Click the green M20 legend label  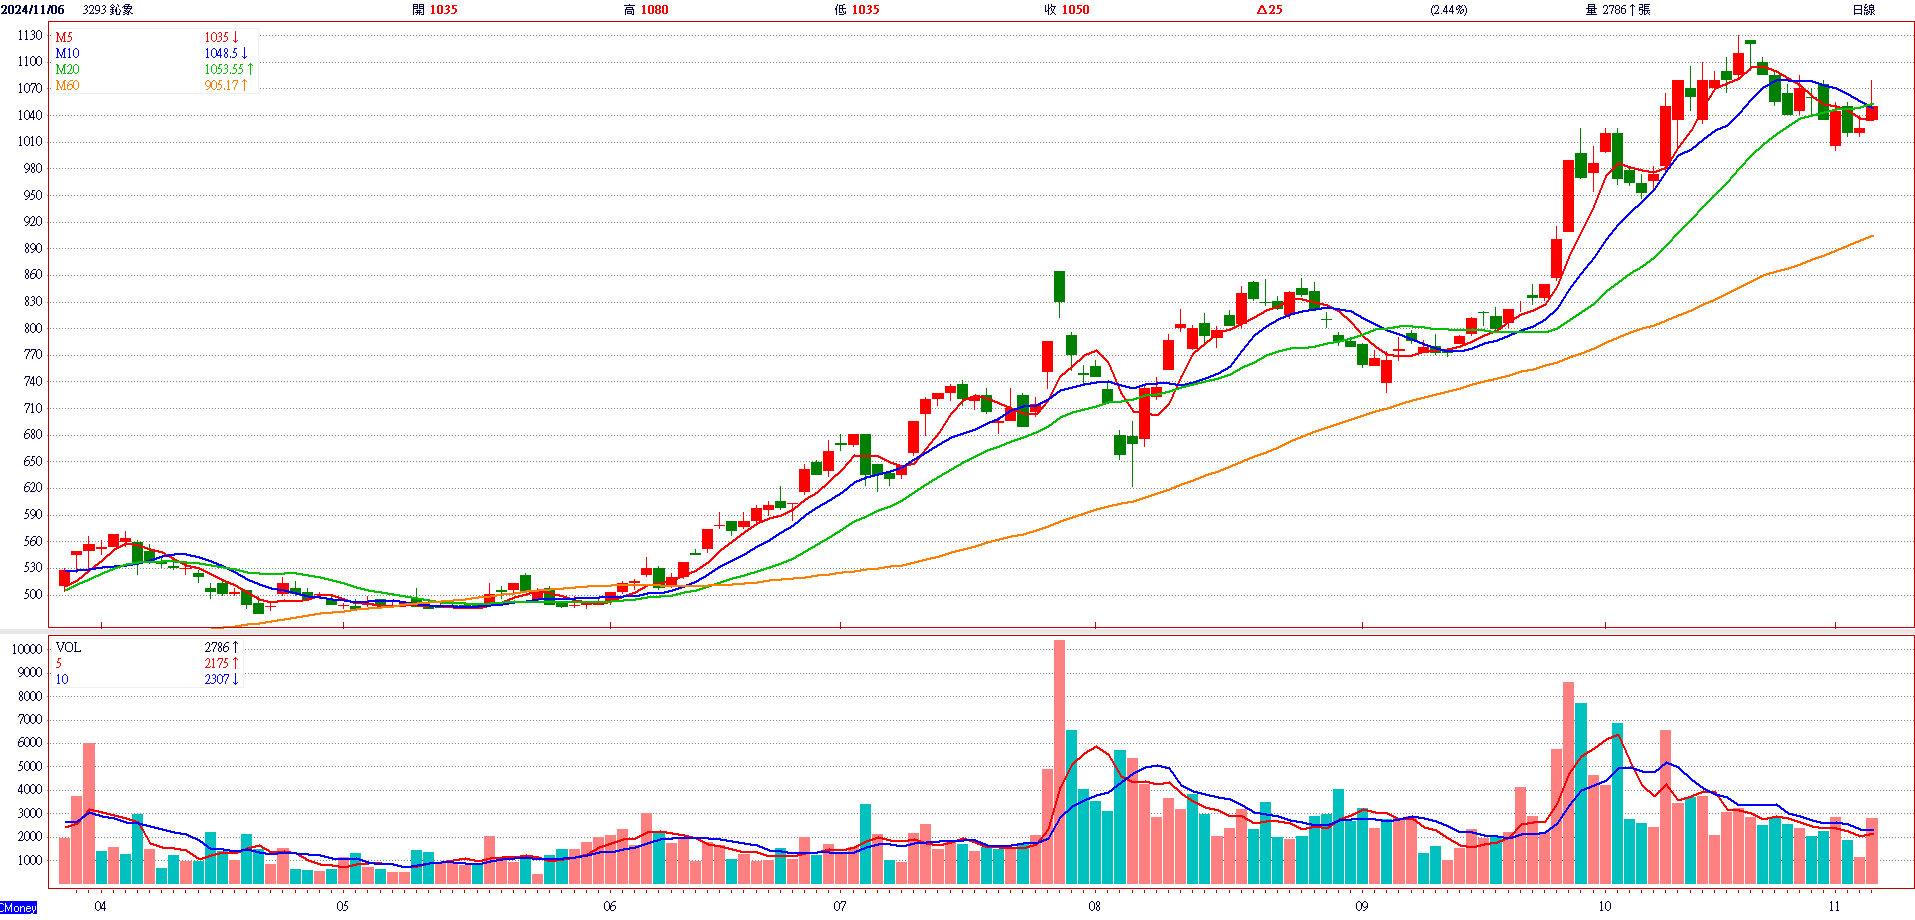click(67, 69)
